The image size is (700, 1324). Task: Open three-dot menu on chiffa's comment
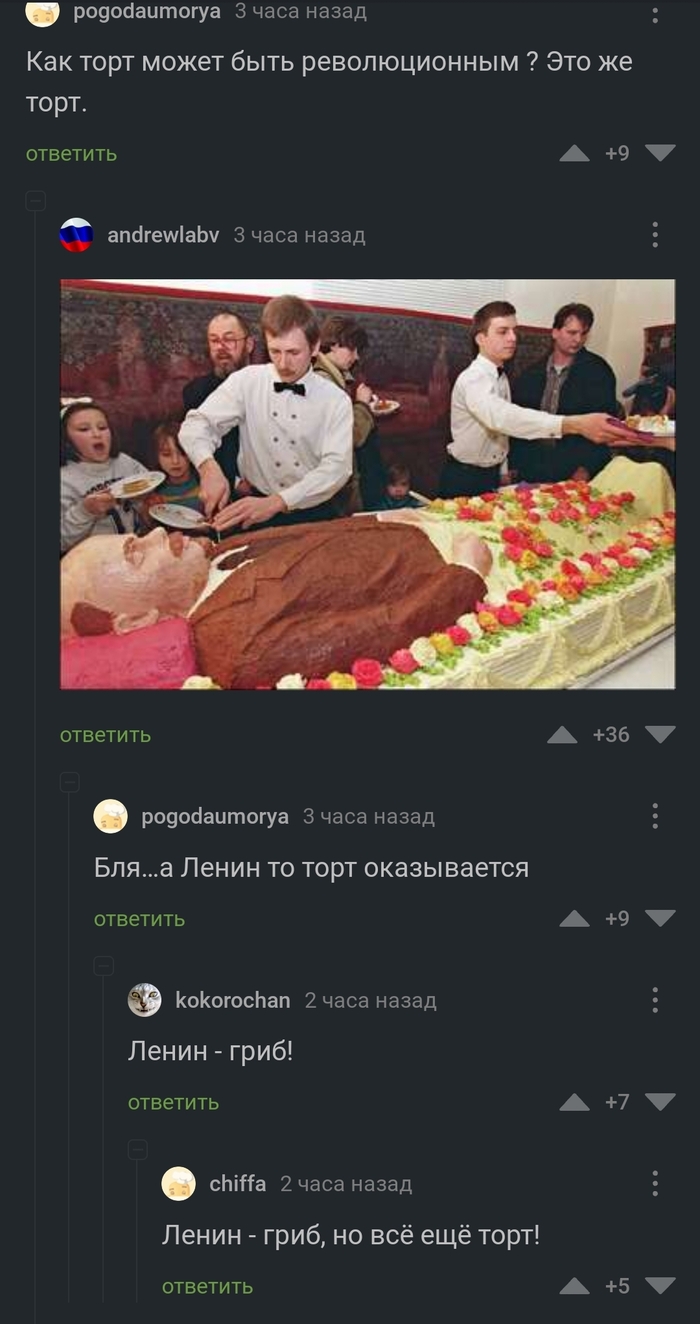(x=655, y=1184)
